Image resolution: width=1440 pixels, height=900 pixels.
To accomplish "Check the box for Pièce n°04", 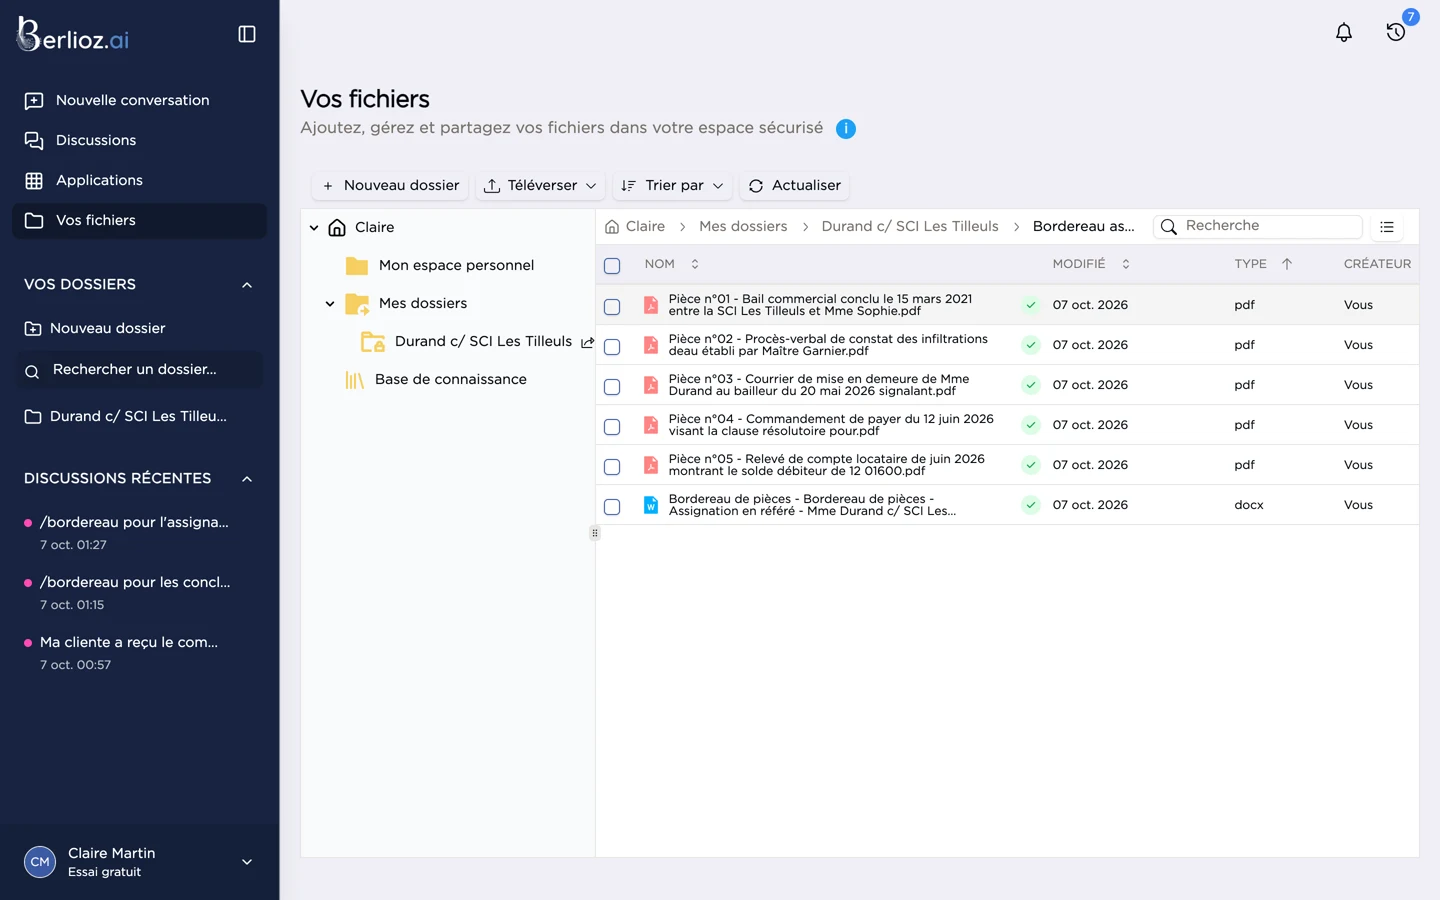I will click(x=612, y=427).
